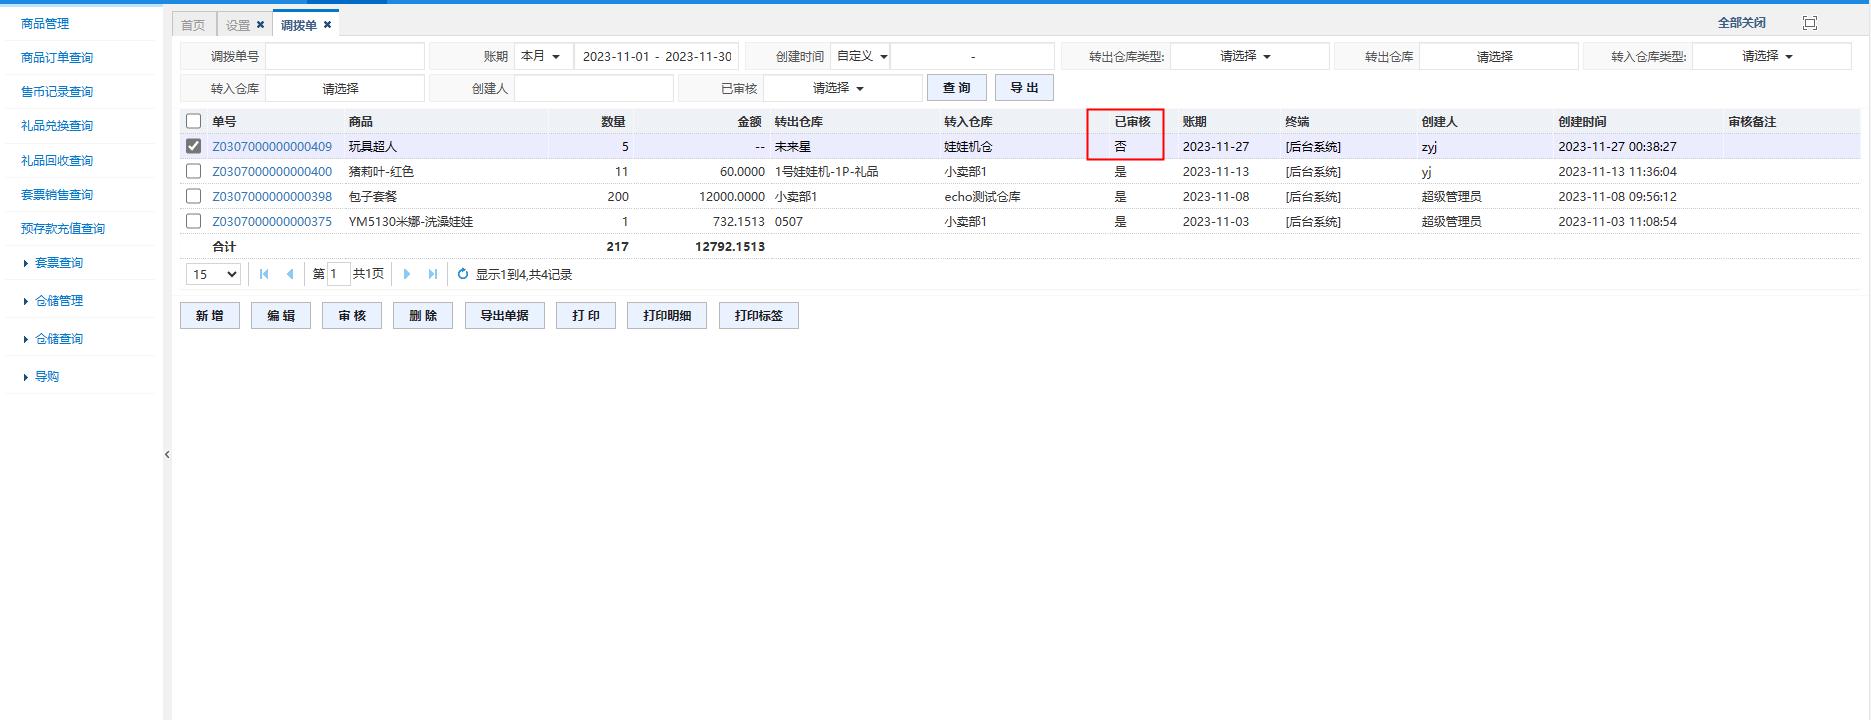The image size is (1871, 720).
Task: Open the 创建时间 自定义 dropdown
Action: (x=860, y=56)
